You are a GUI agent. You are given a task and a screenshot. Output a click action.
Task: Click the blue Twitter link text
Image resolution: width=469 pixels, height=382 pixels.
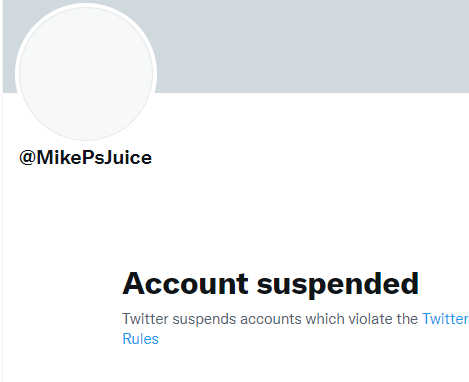point(445,319)
